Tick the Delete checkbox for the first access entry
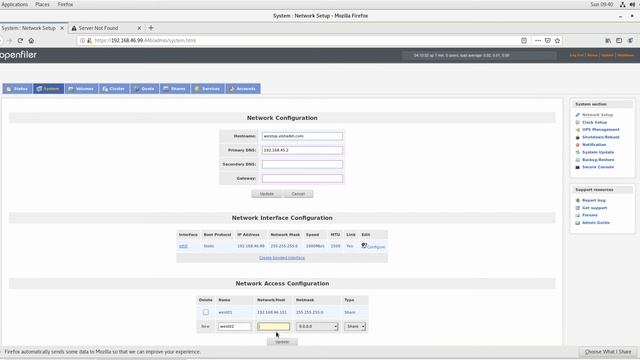The height and width of the screenshot is (360, 640). [x=206, y=312]
